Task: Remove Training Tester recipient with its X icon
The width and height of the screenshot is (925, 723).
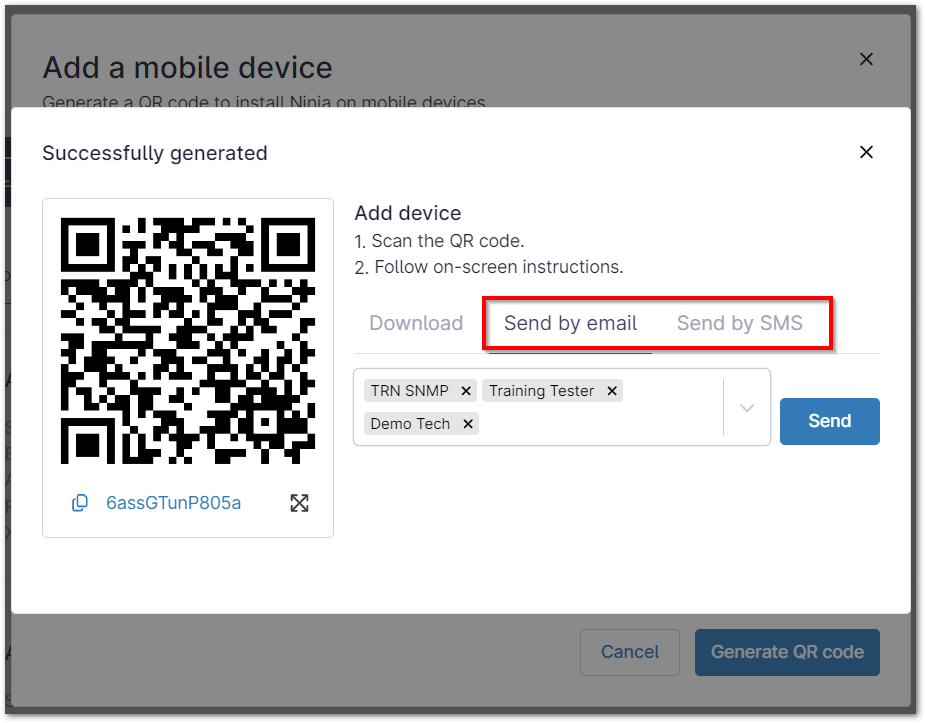Action: (611, 390)
